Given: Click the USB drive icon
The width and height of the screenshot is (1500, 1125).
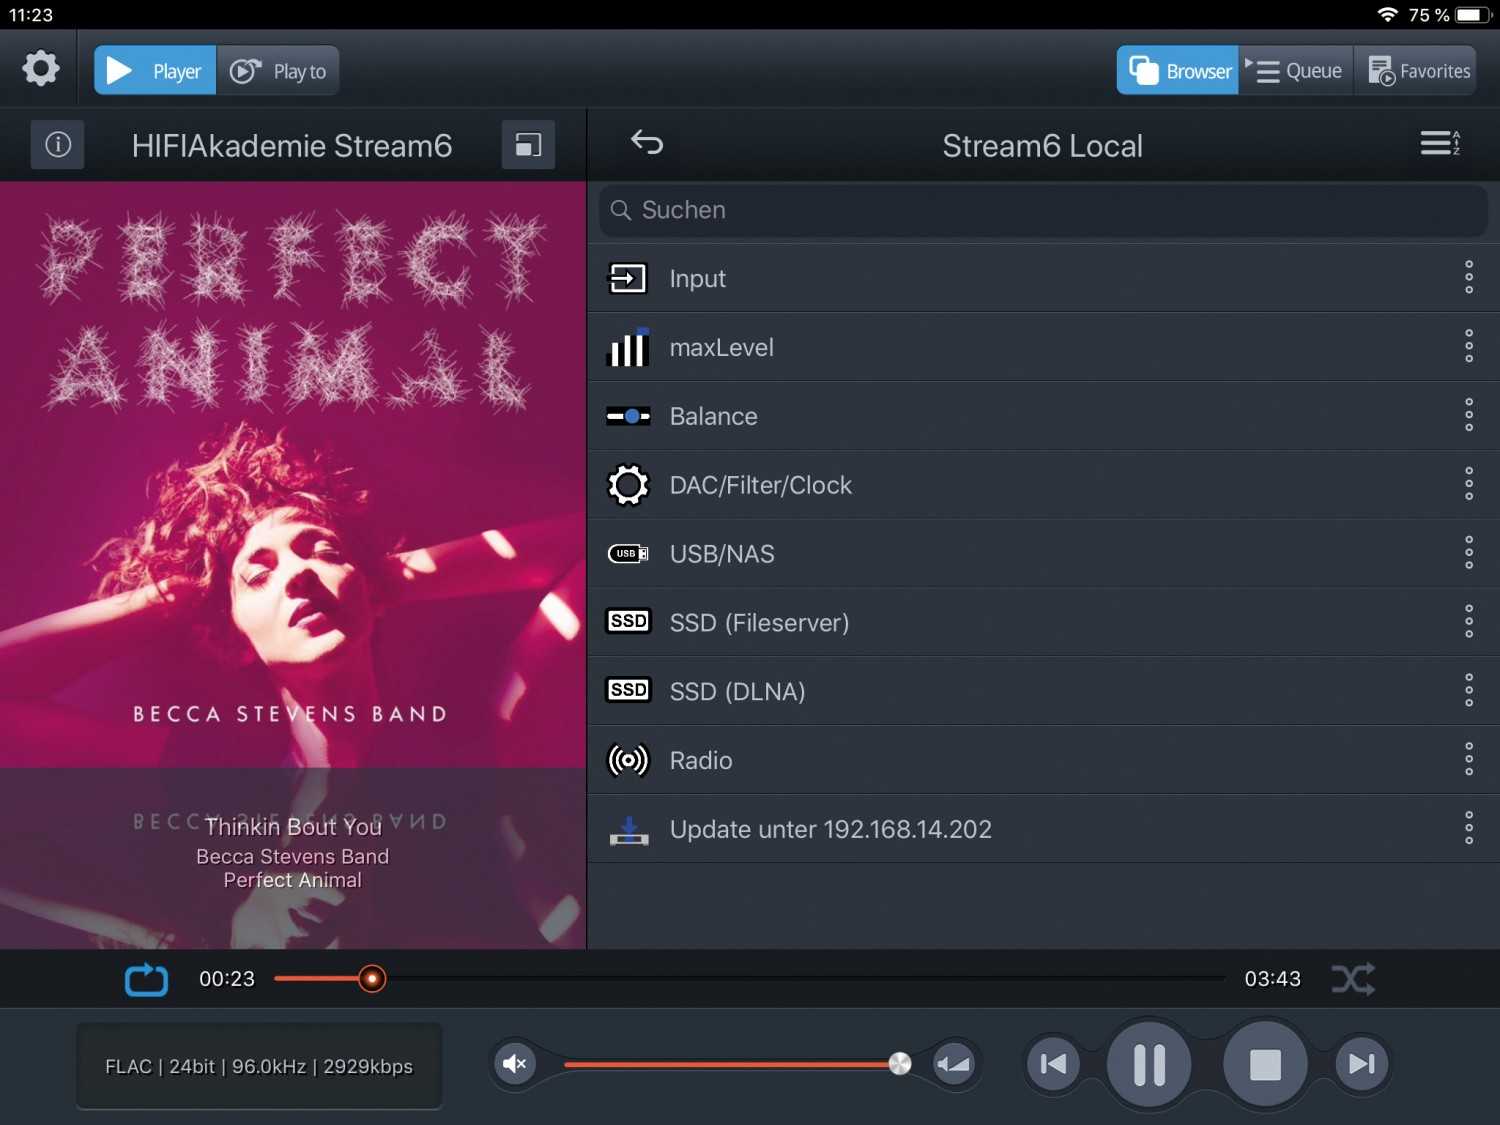Looking at the screenshot, I should point(628,554).
